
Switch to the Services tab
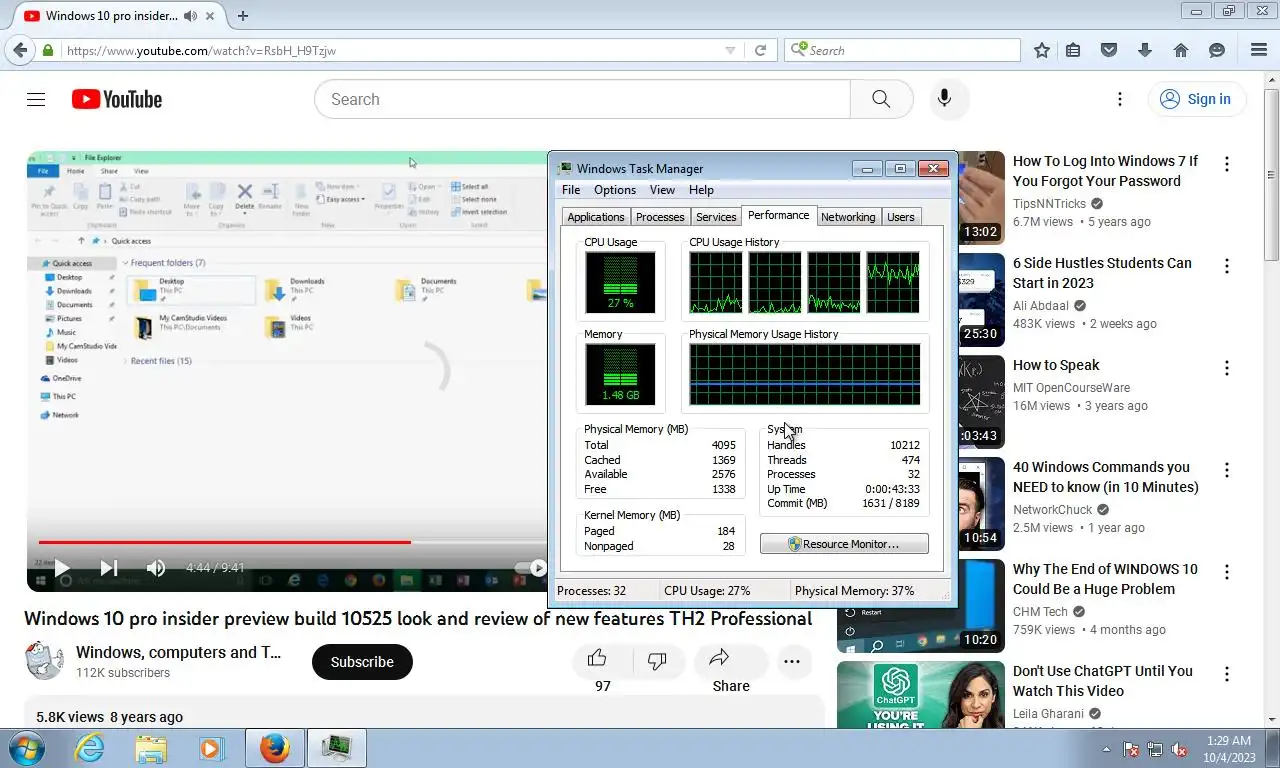(716, 217)
